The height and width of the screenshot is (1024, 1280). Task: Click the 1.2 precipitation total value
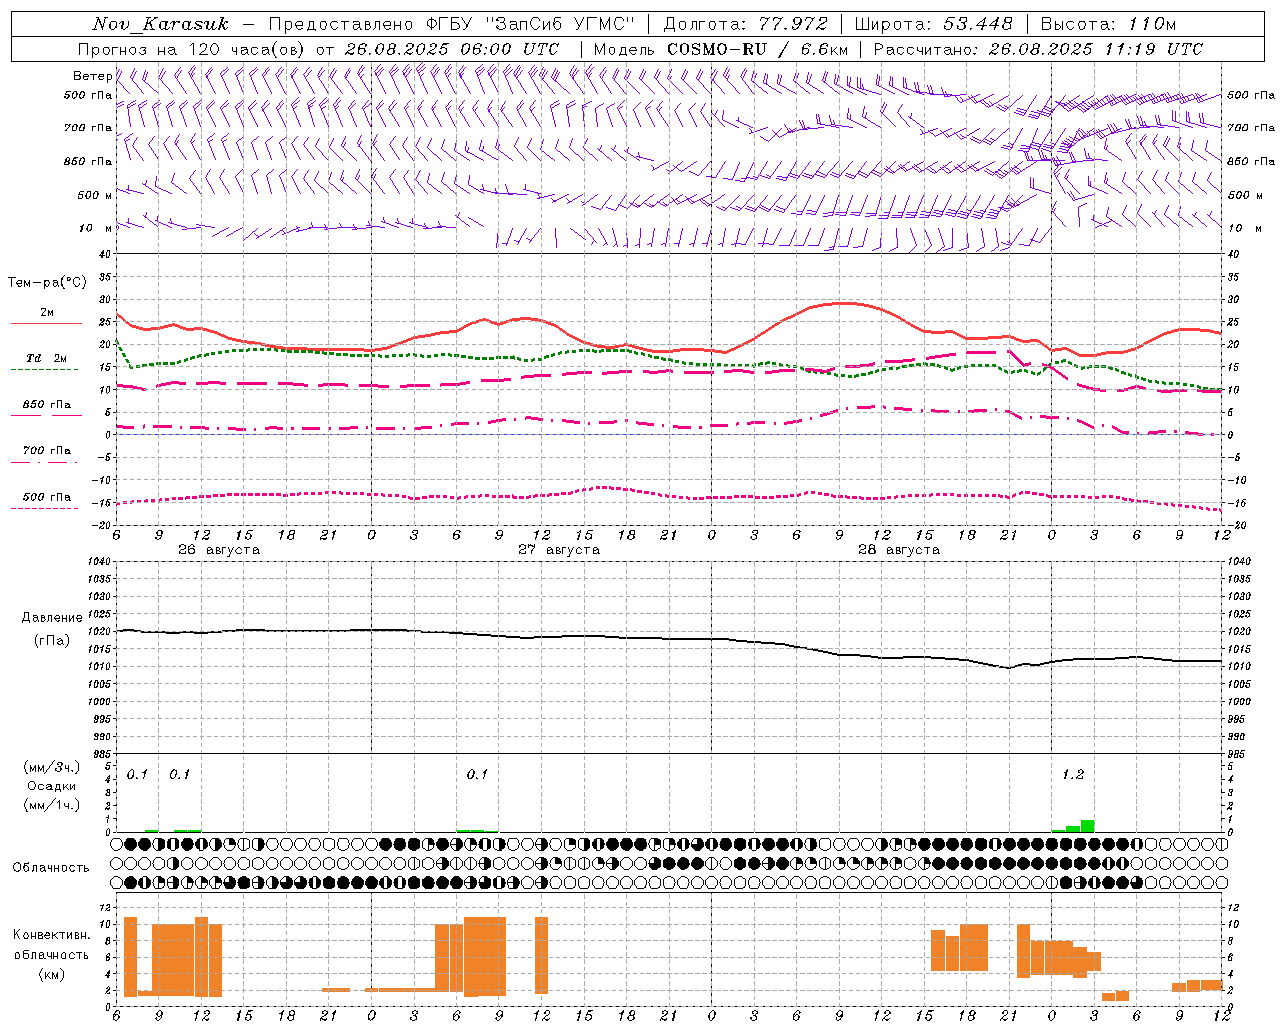(1073, 774)
